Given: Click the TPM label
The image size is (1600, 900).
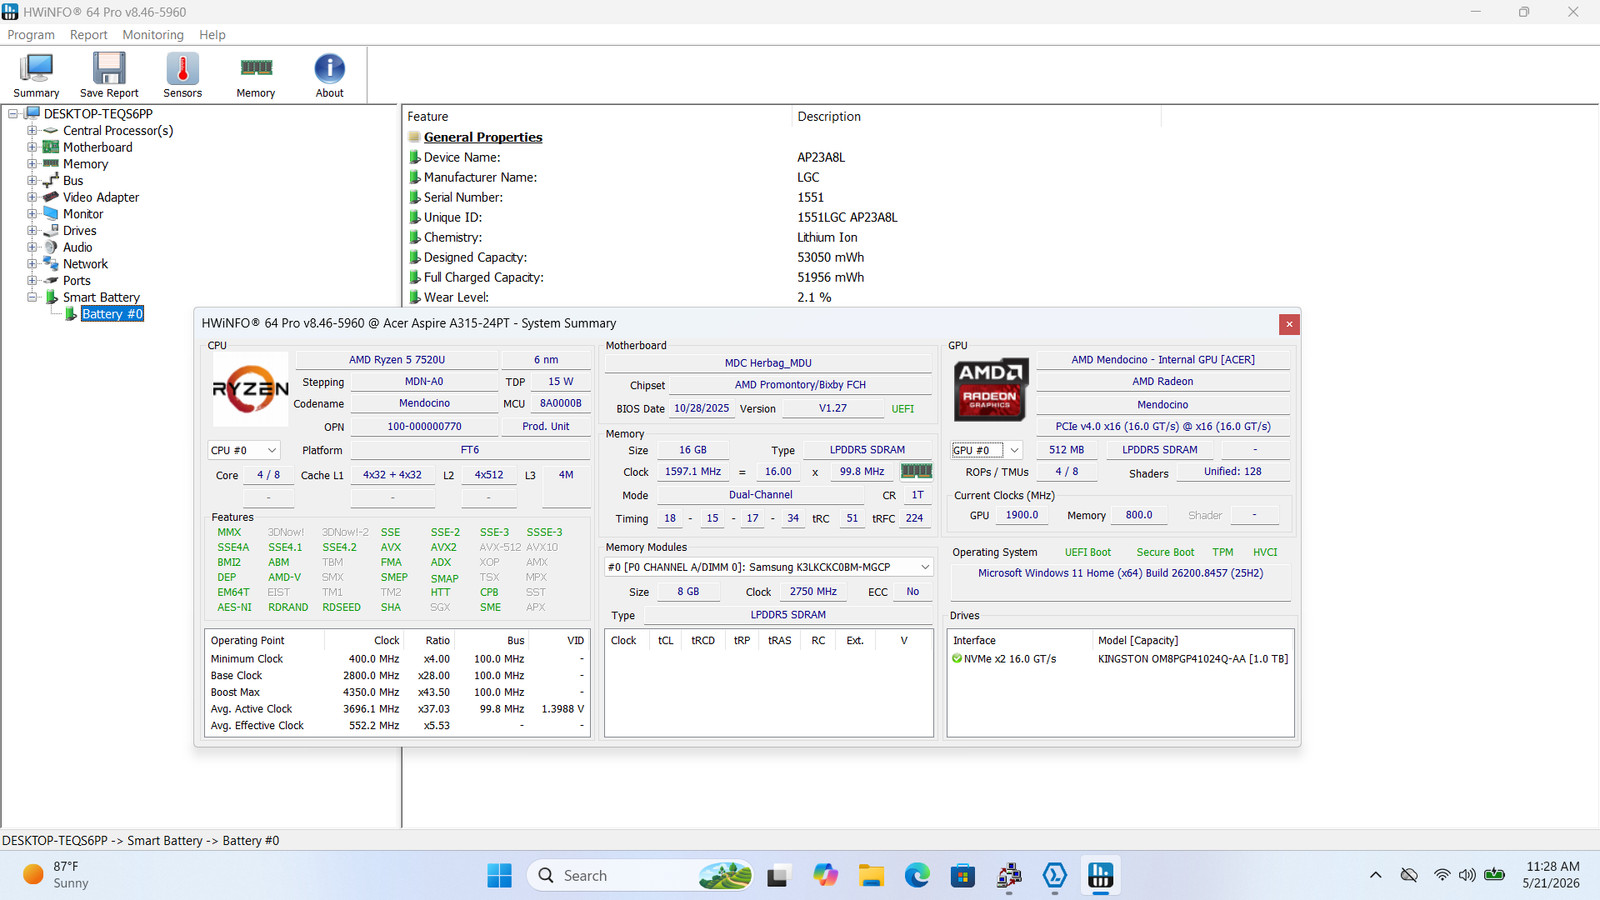Looking at the screenshot, I should tap(1222, 552).
